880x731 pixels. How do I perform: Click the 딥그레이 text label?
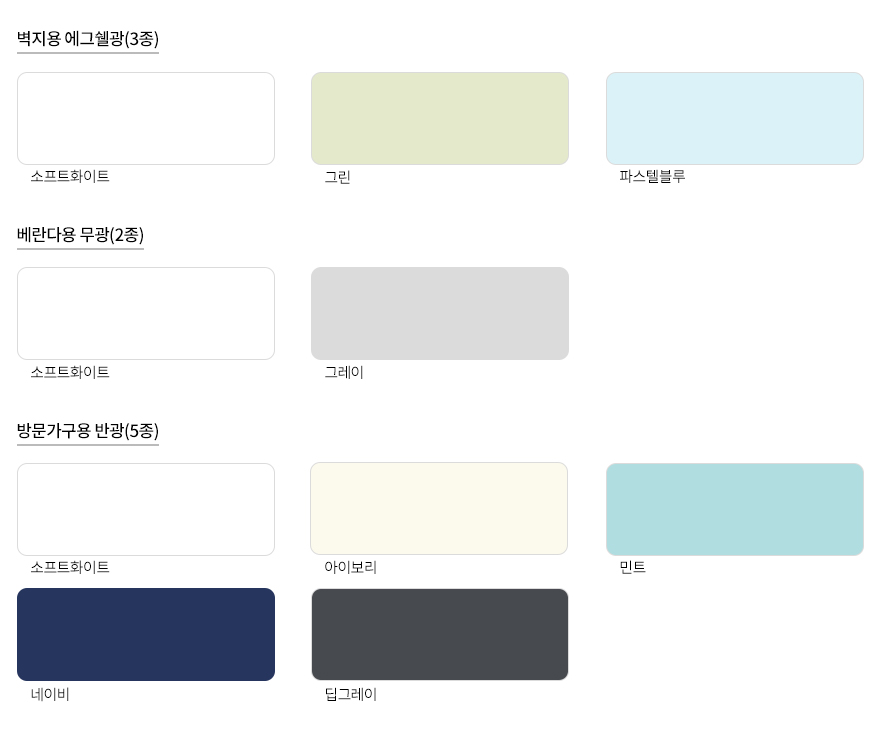[x=350, y=694]
